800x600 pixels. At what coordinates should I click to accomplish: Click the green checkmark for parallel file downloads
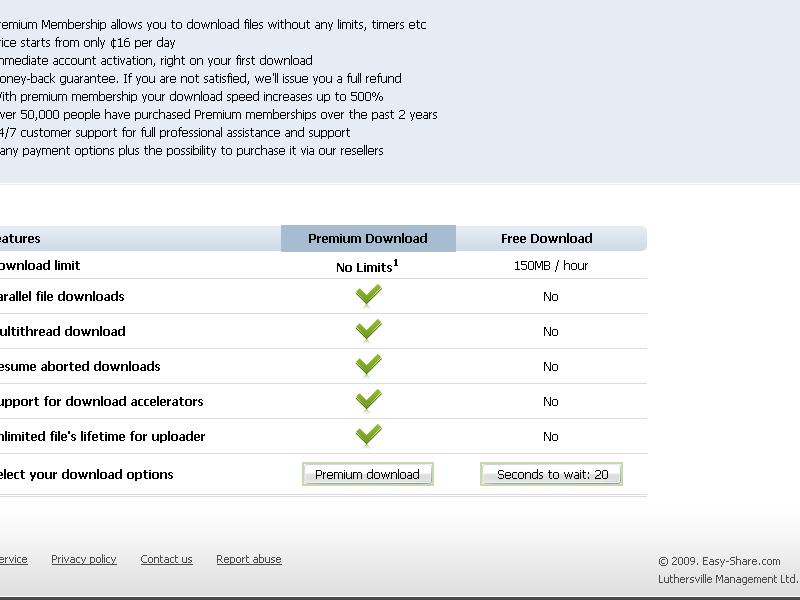point(368,295)
